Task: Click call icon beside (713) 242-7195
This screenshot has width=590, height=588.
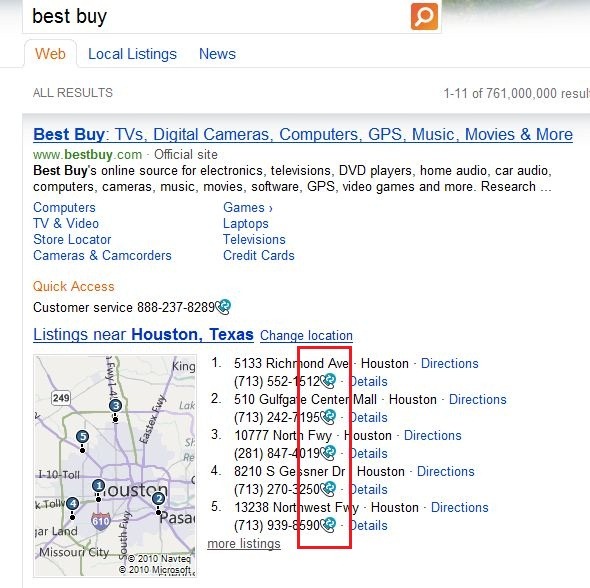Action: [328, 417]
